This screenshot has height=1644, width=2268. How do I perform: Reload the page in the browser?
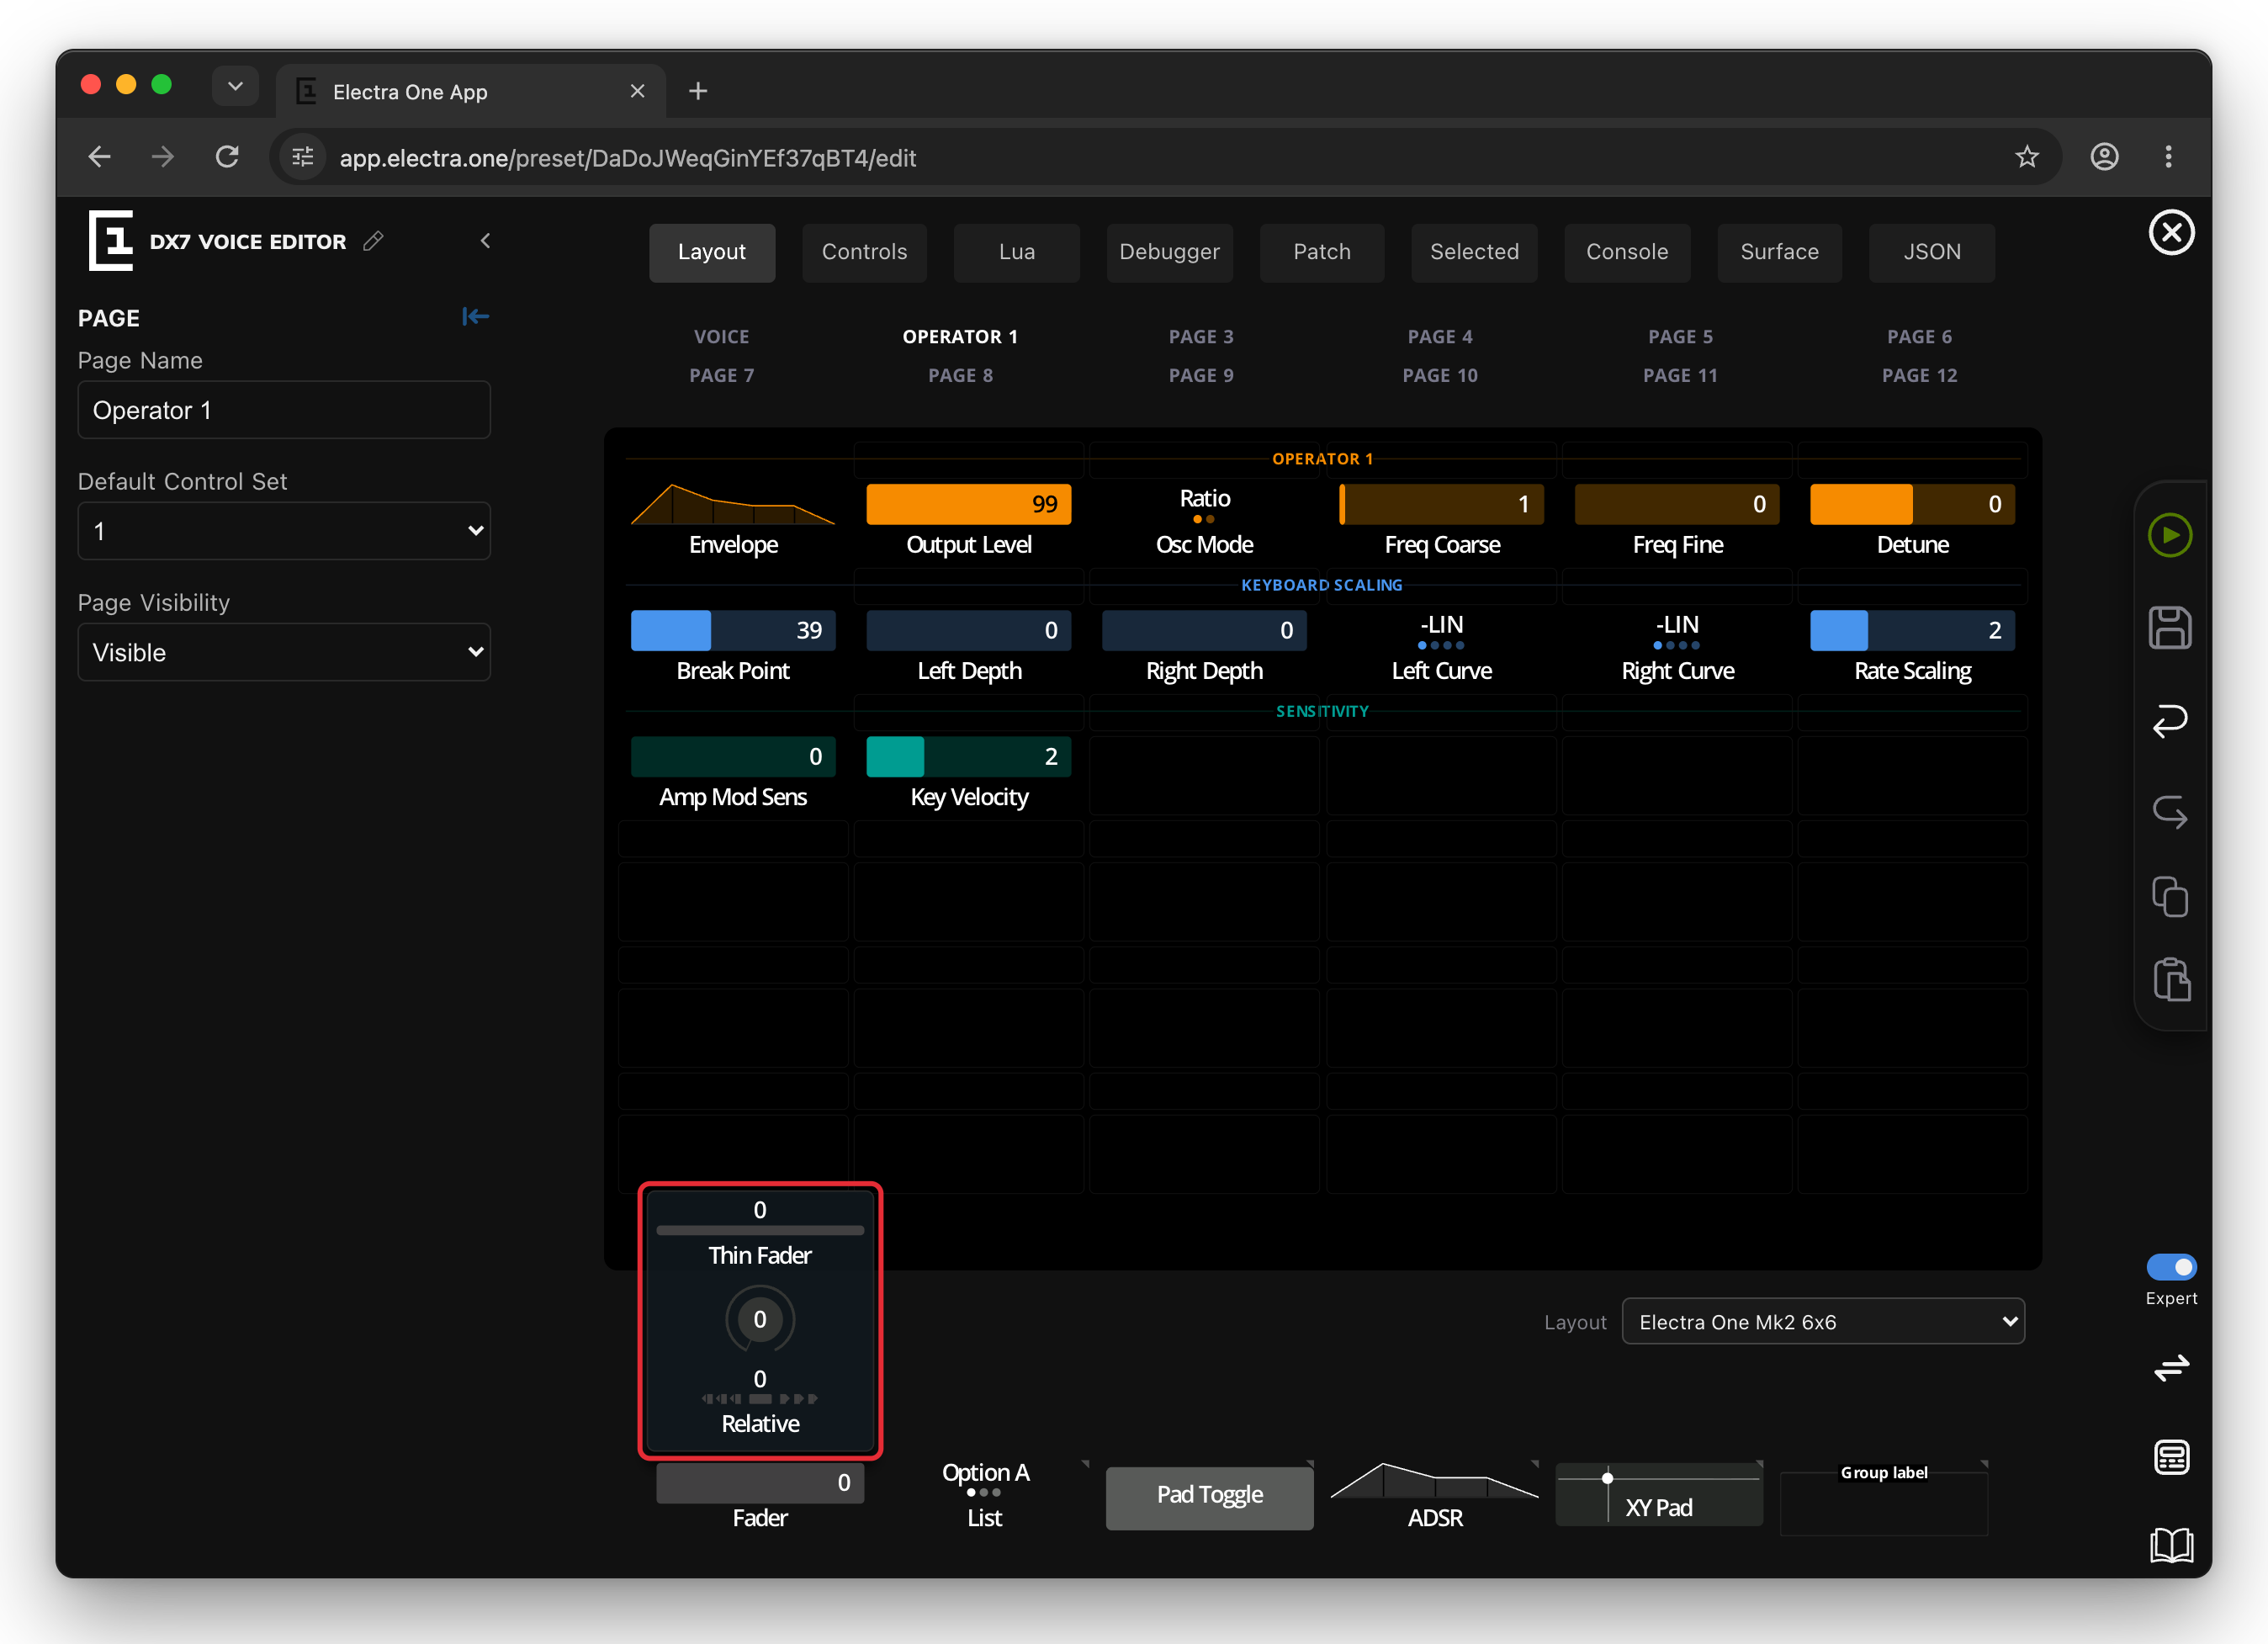(x=227, y=157)
